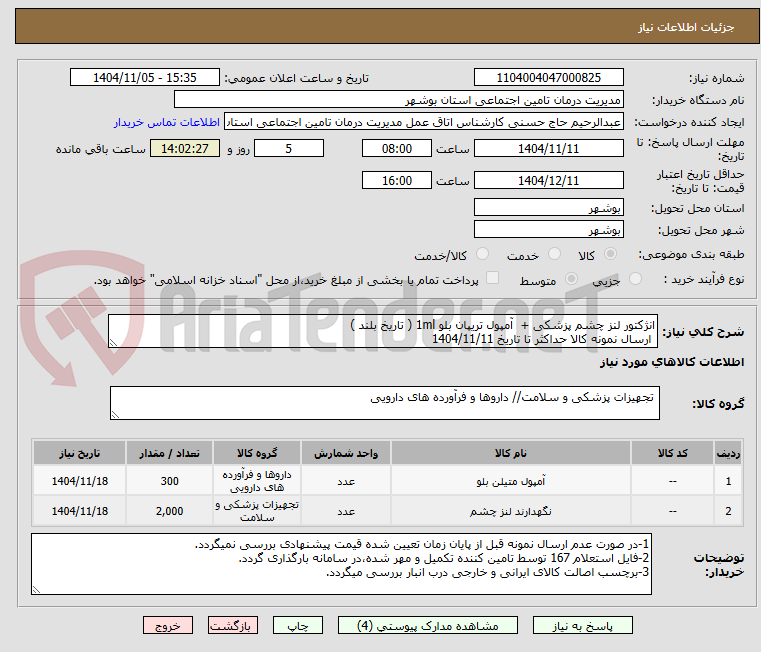Click the شهر محل تحویل field
The image size is (761, 652).
click(x=548, y=230)
